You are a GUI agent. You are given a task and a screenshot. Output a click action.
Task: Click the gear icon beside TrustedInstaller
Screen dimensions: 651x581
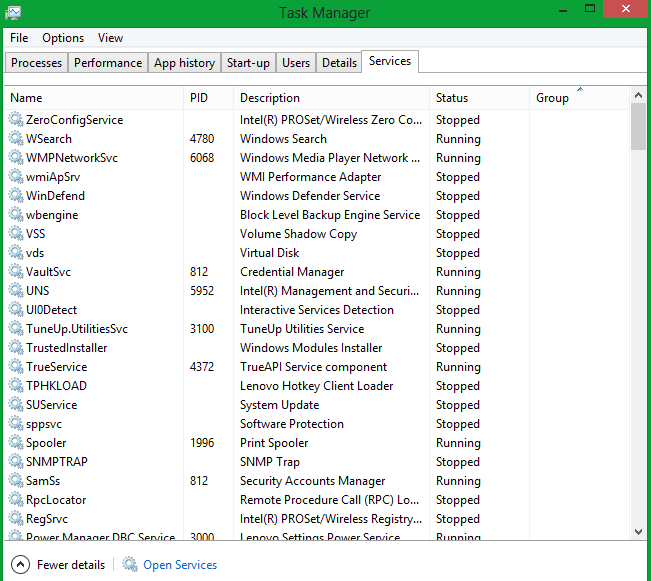[16, 347]
